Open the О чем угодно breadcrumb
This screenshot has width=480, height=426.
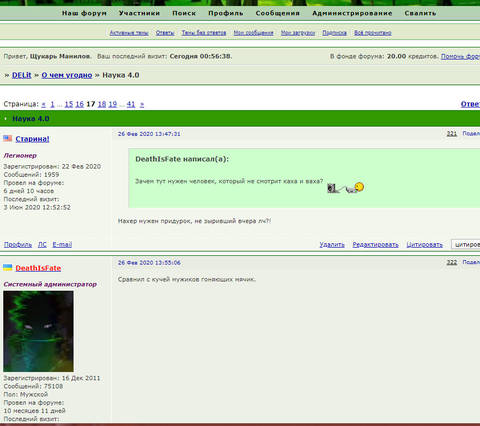(x=67, y=75)
